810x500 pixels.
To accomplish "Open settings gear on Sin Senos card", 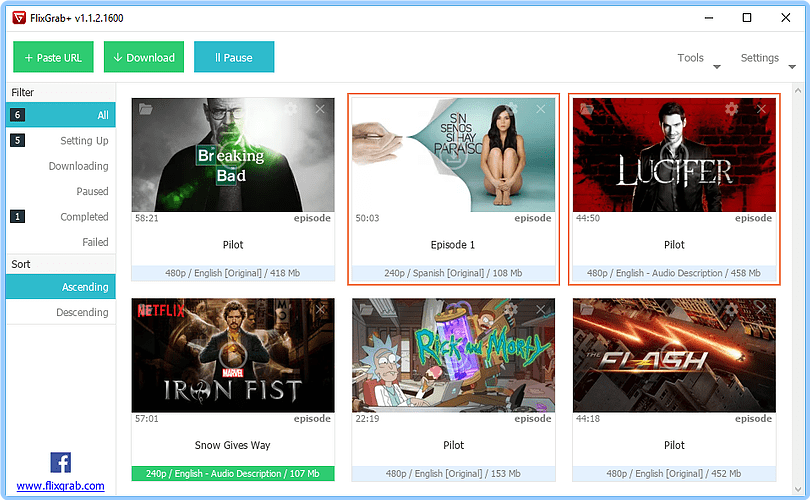I will [x=511, y=109].
